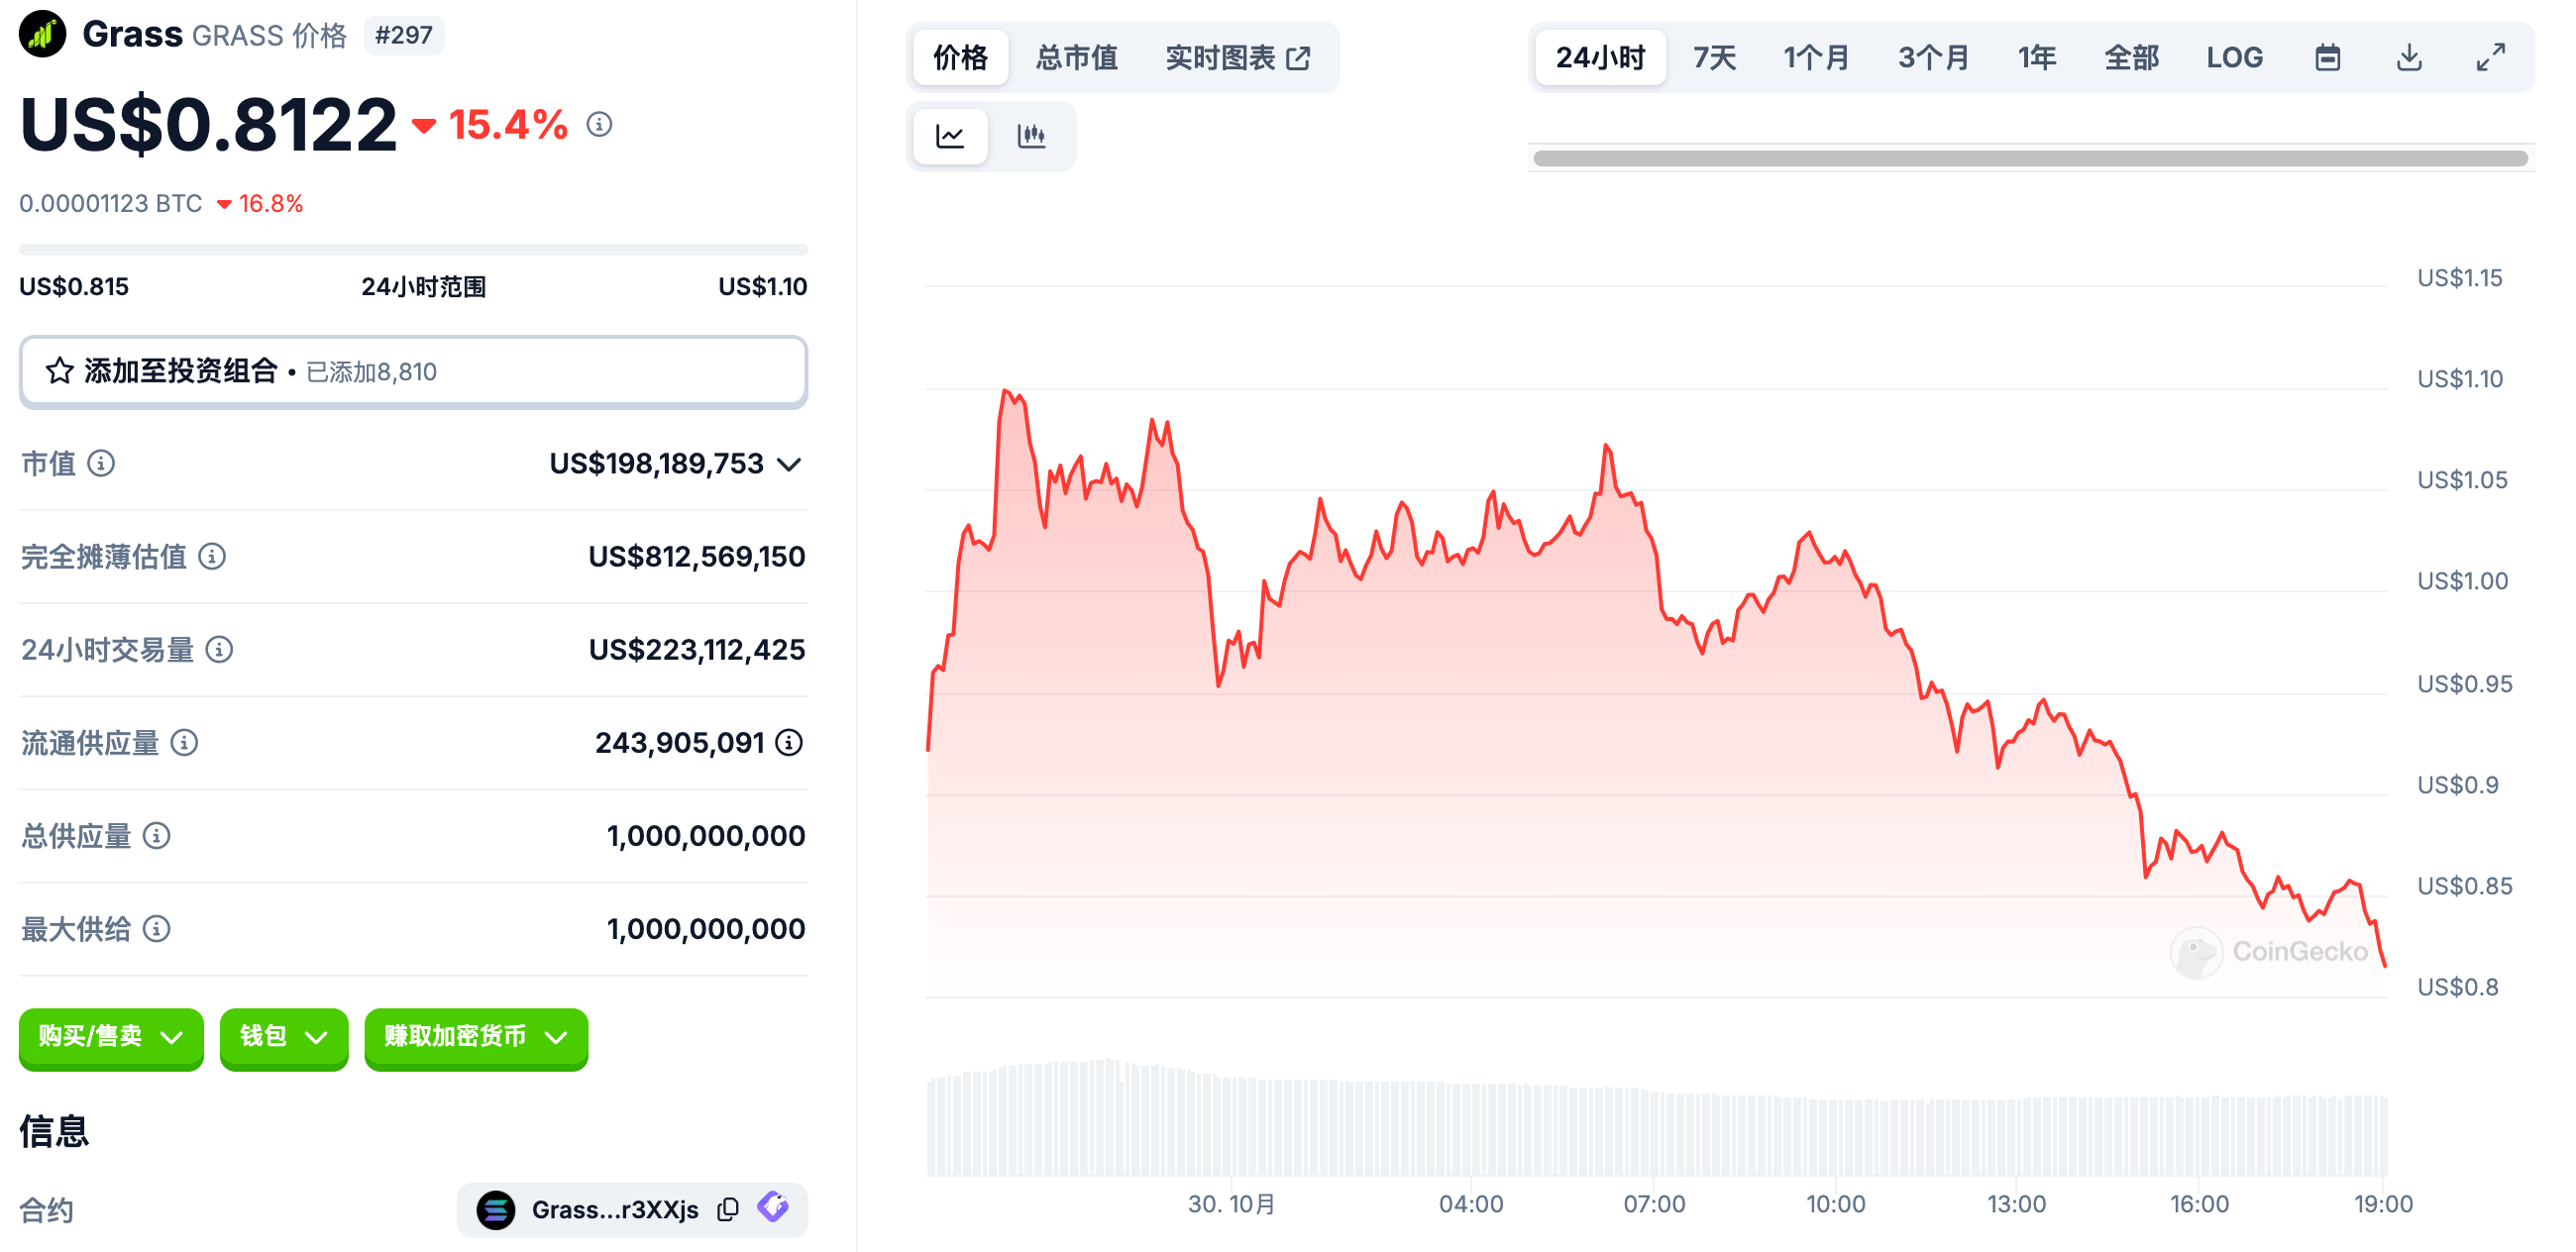Switch to candlestick chart view
The width and height of the screenshot is (2576, 1252).
(1031, 135)
